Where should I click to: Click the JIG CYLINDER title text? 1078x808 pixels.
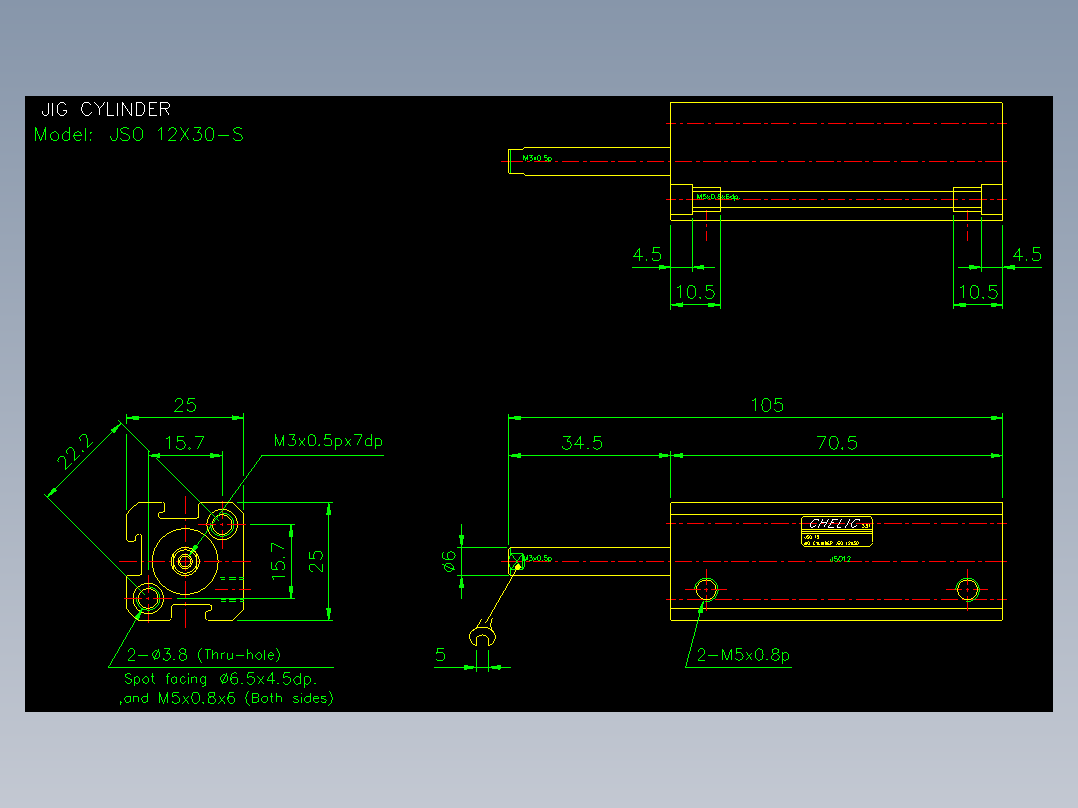pos(106,109)
